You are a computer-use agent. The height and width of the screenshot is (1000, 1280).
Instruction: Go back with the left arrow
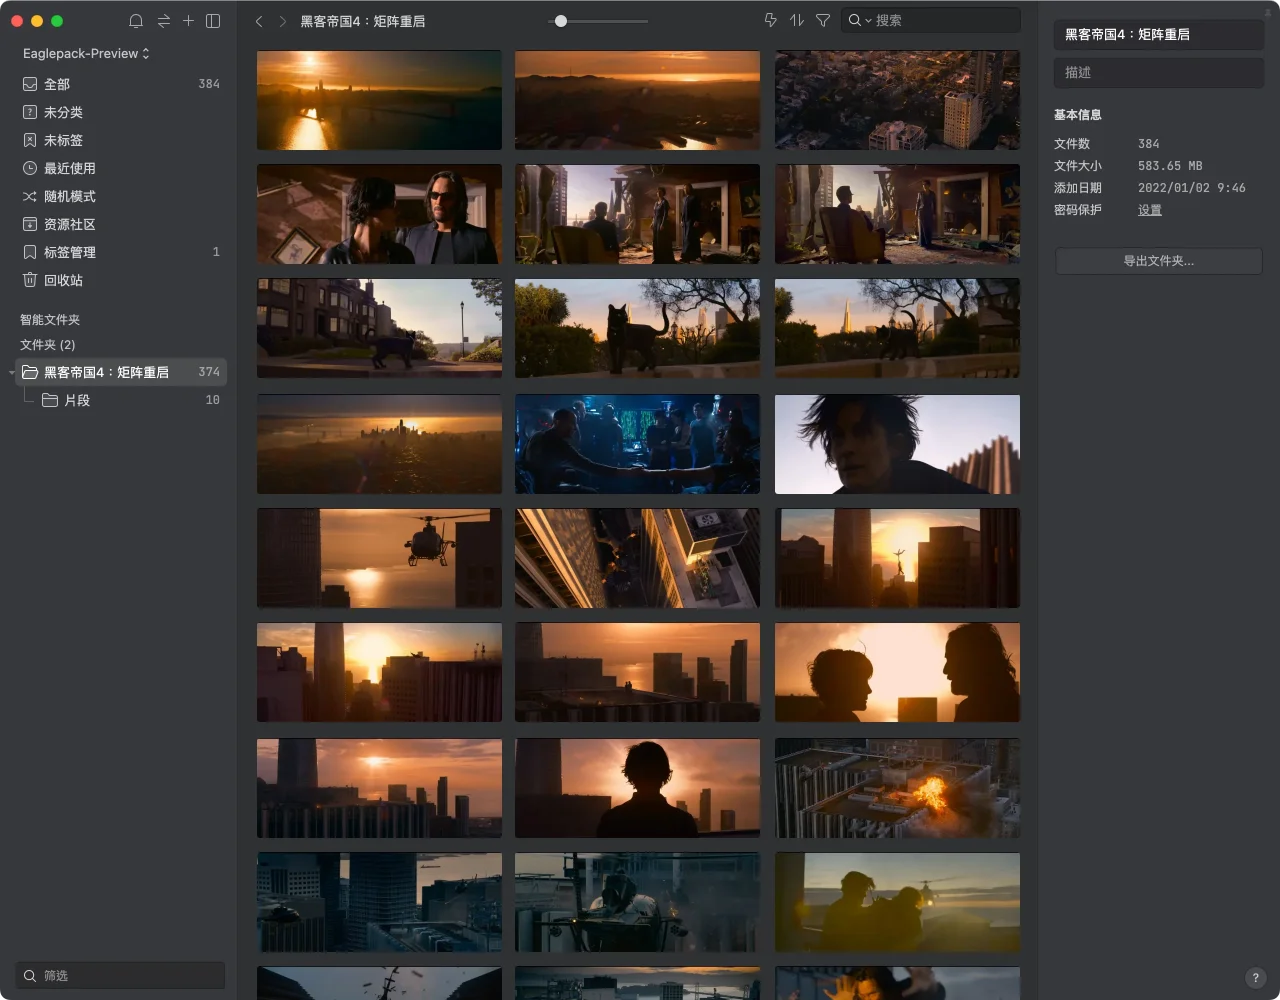[x=259, y=21]
